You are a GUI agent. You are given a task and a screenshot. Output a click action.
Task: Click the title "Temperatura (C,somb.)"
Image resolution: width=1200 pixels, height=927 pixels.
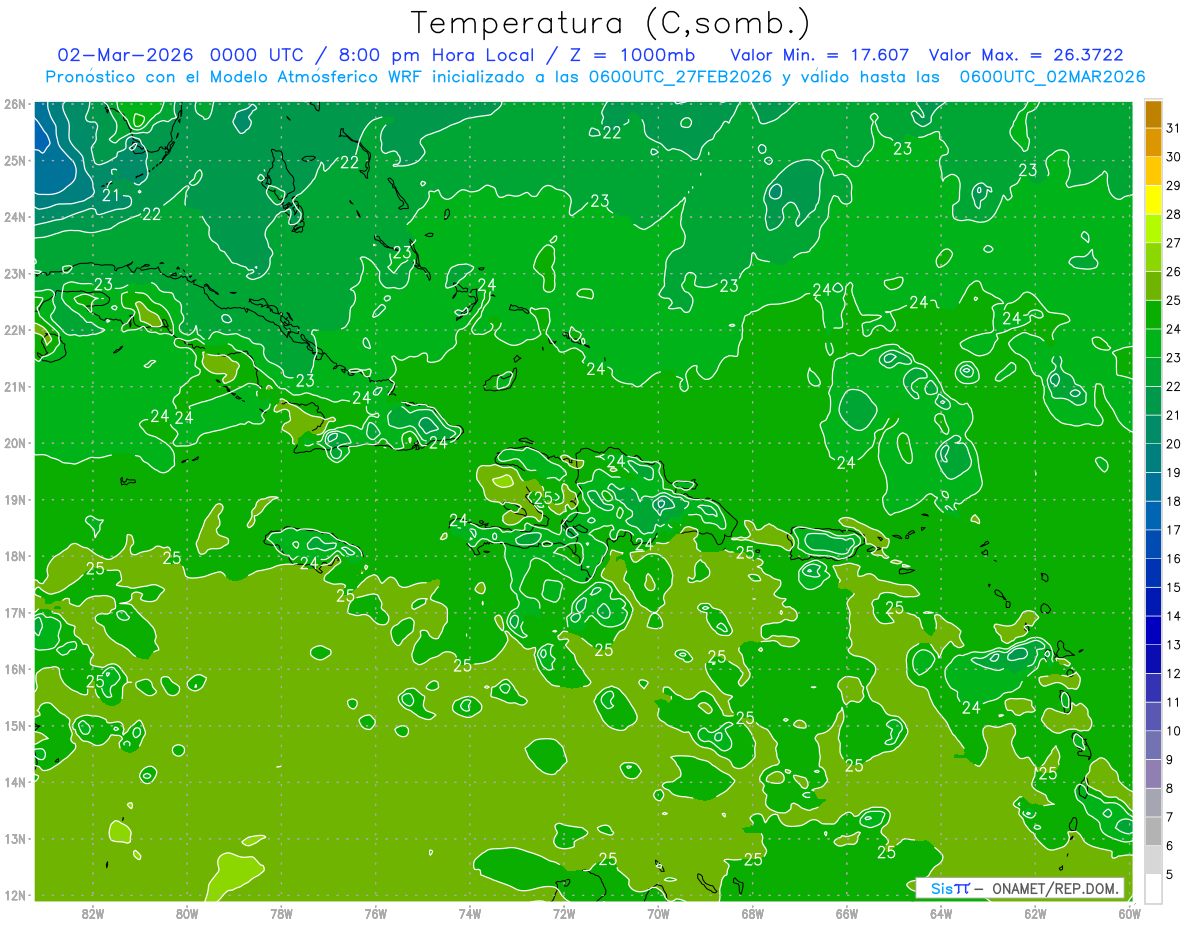(611, 23)
